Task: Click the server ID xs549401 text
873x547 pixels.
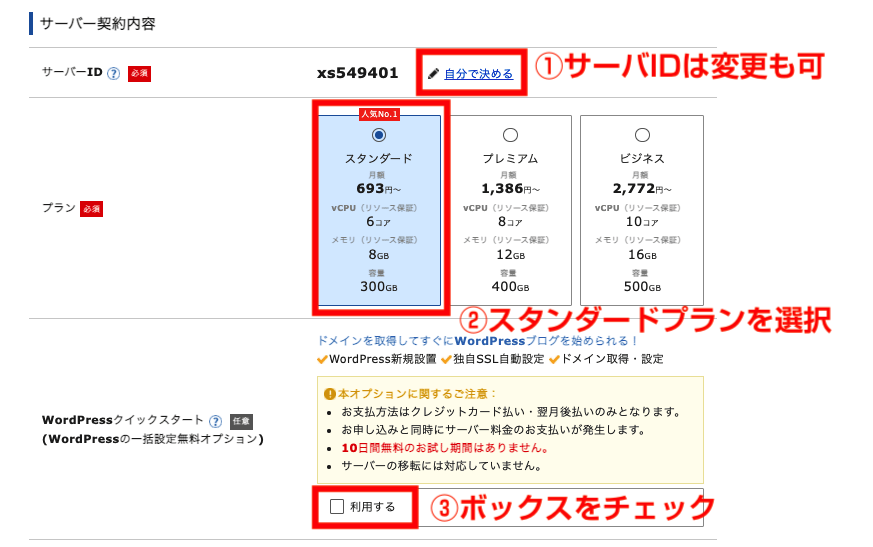Action: 357,73
